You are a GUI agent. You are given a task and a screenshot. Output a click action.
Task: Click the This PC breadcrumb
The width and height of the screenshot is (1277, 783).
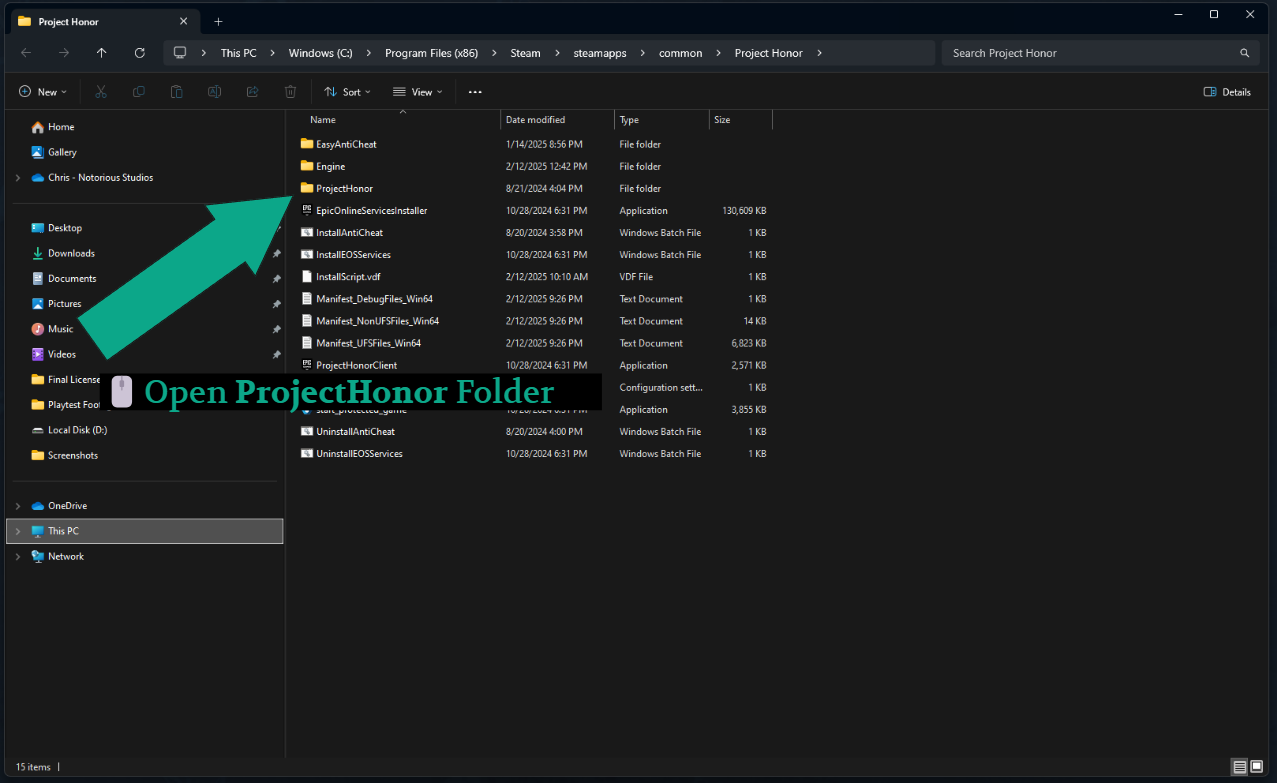tap(238, 53)
